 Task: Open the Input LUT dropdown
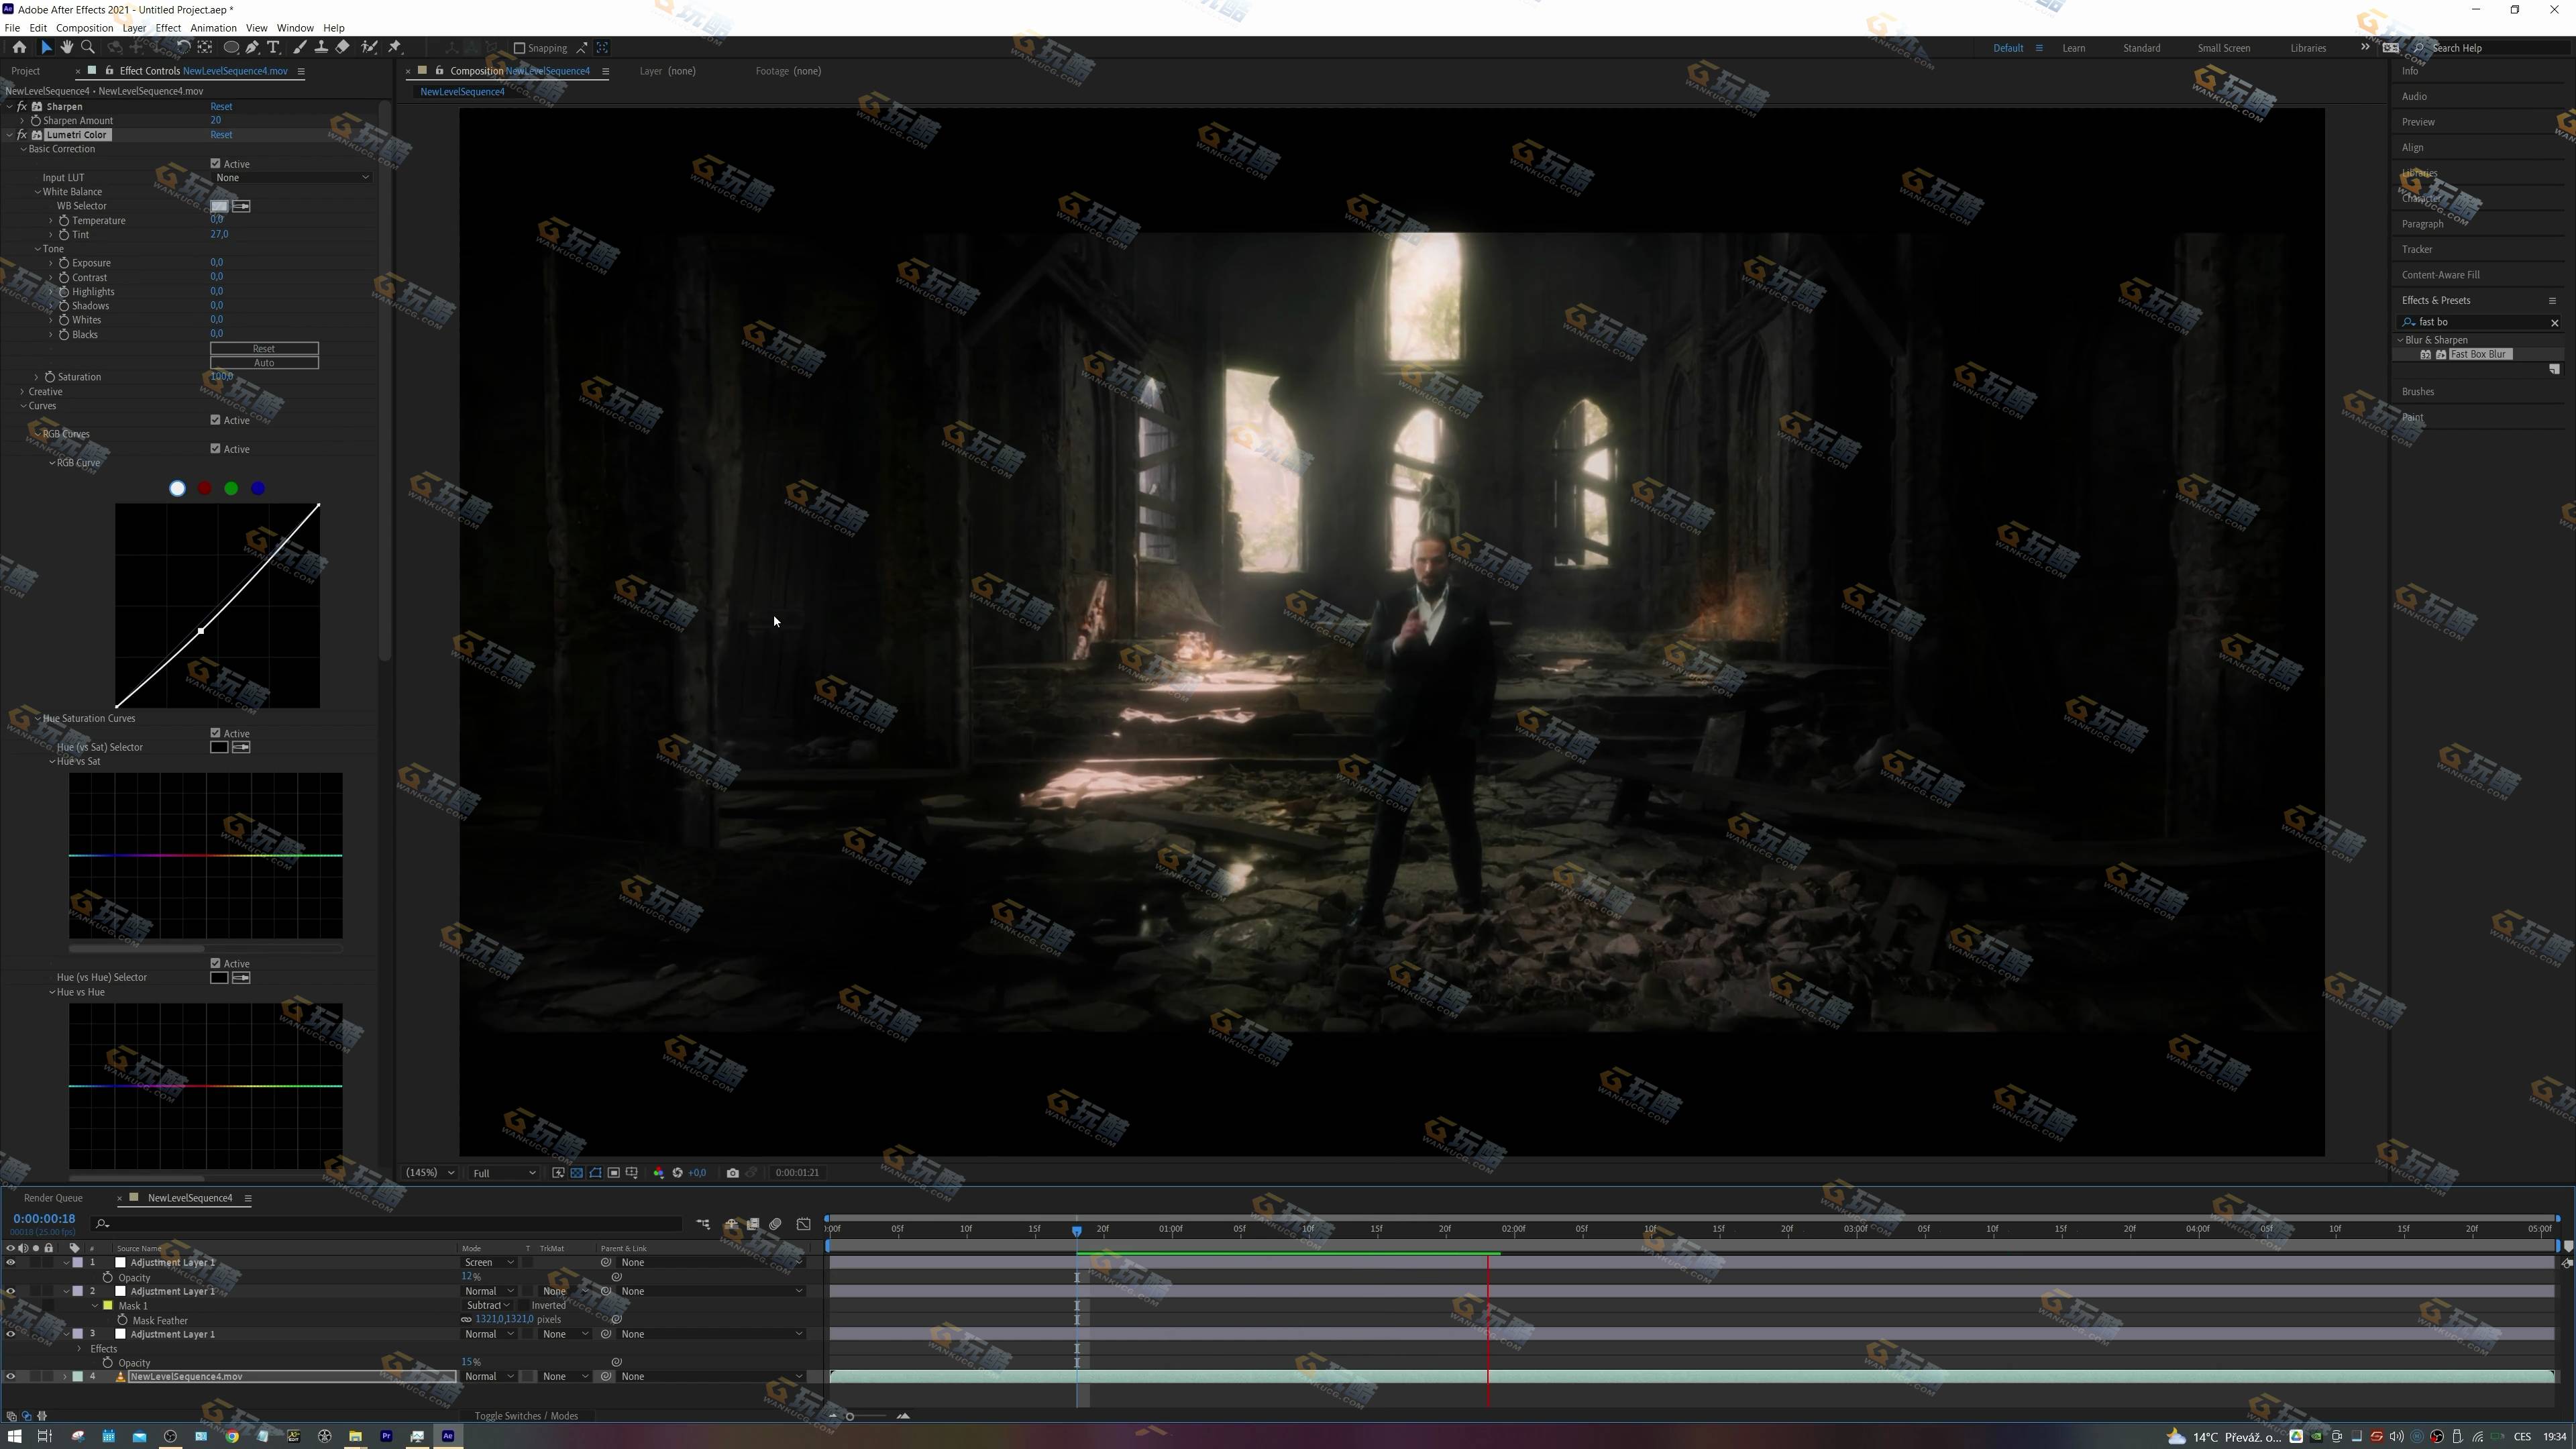pyautogui.click(x=292, y=178)
